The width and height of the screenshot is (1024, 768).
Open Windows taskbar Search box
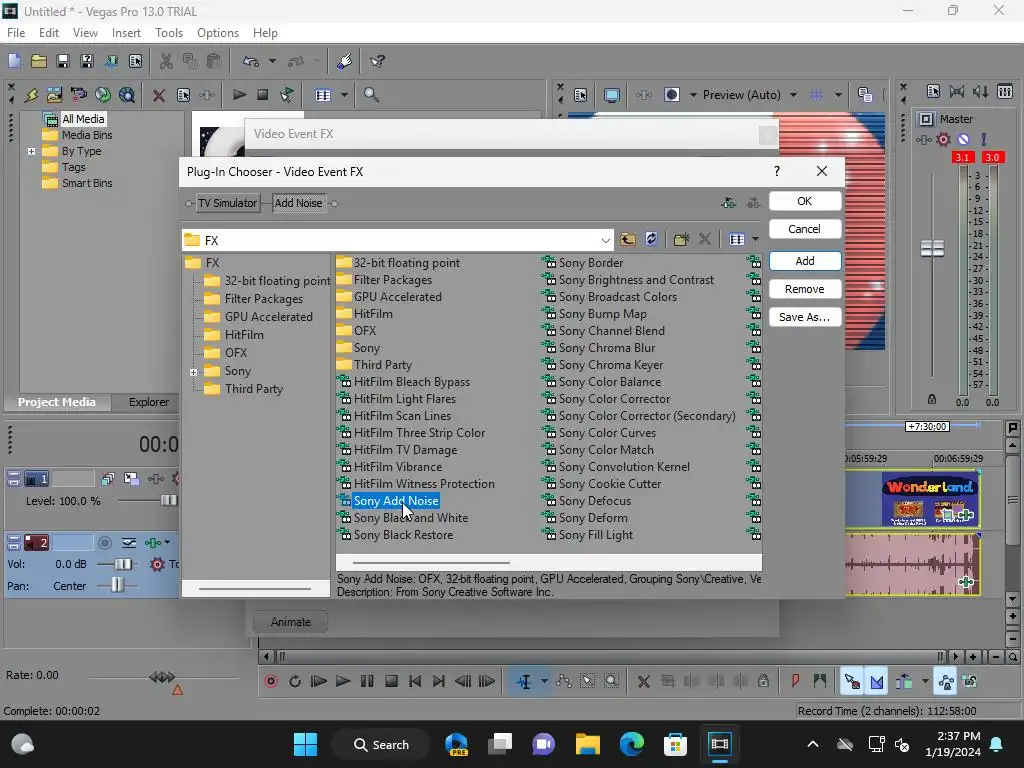click(381, 745)
